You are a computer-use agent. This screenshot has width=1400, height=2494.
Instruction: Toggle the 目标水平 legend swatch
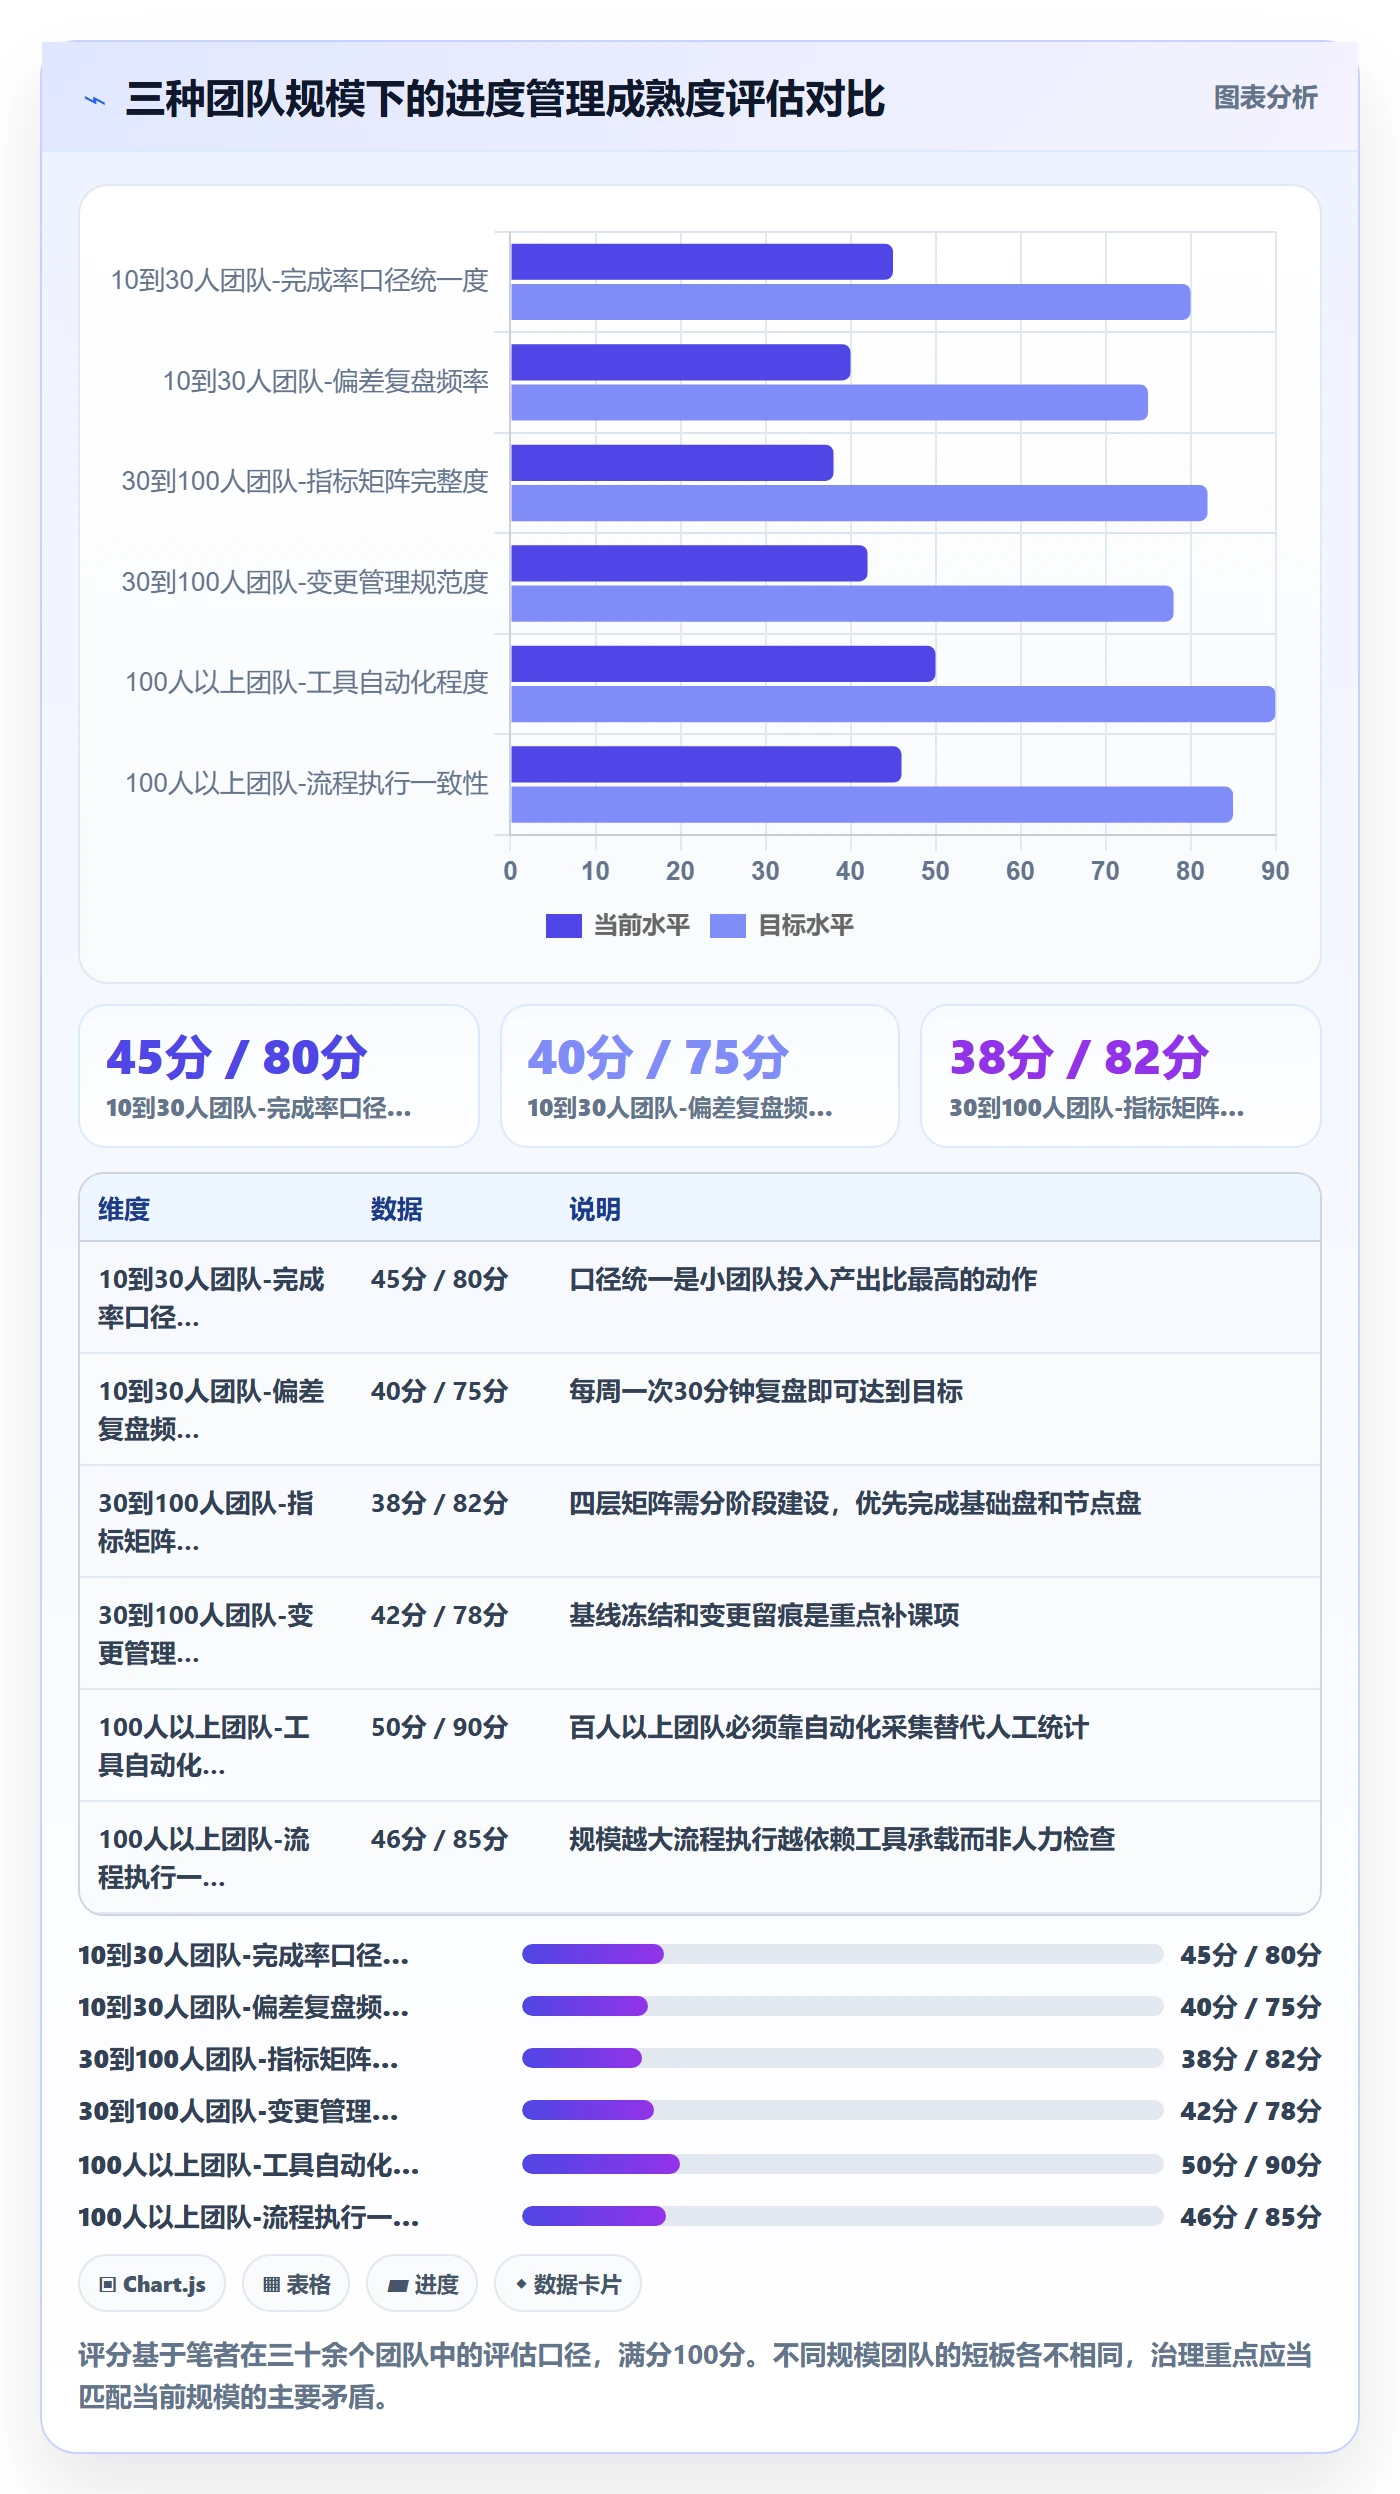(x=727, y=926)
